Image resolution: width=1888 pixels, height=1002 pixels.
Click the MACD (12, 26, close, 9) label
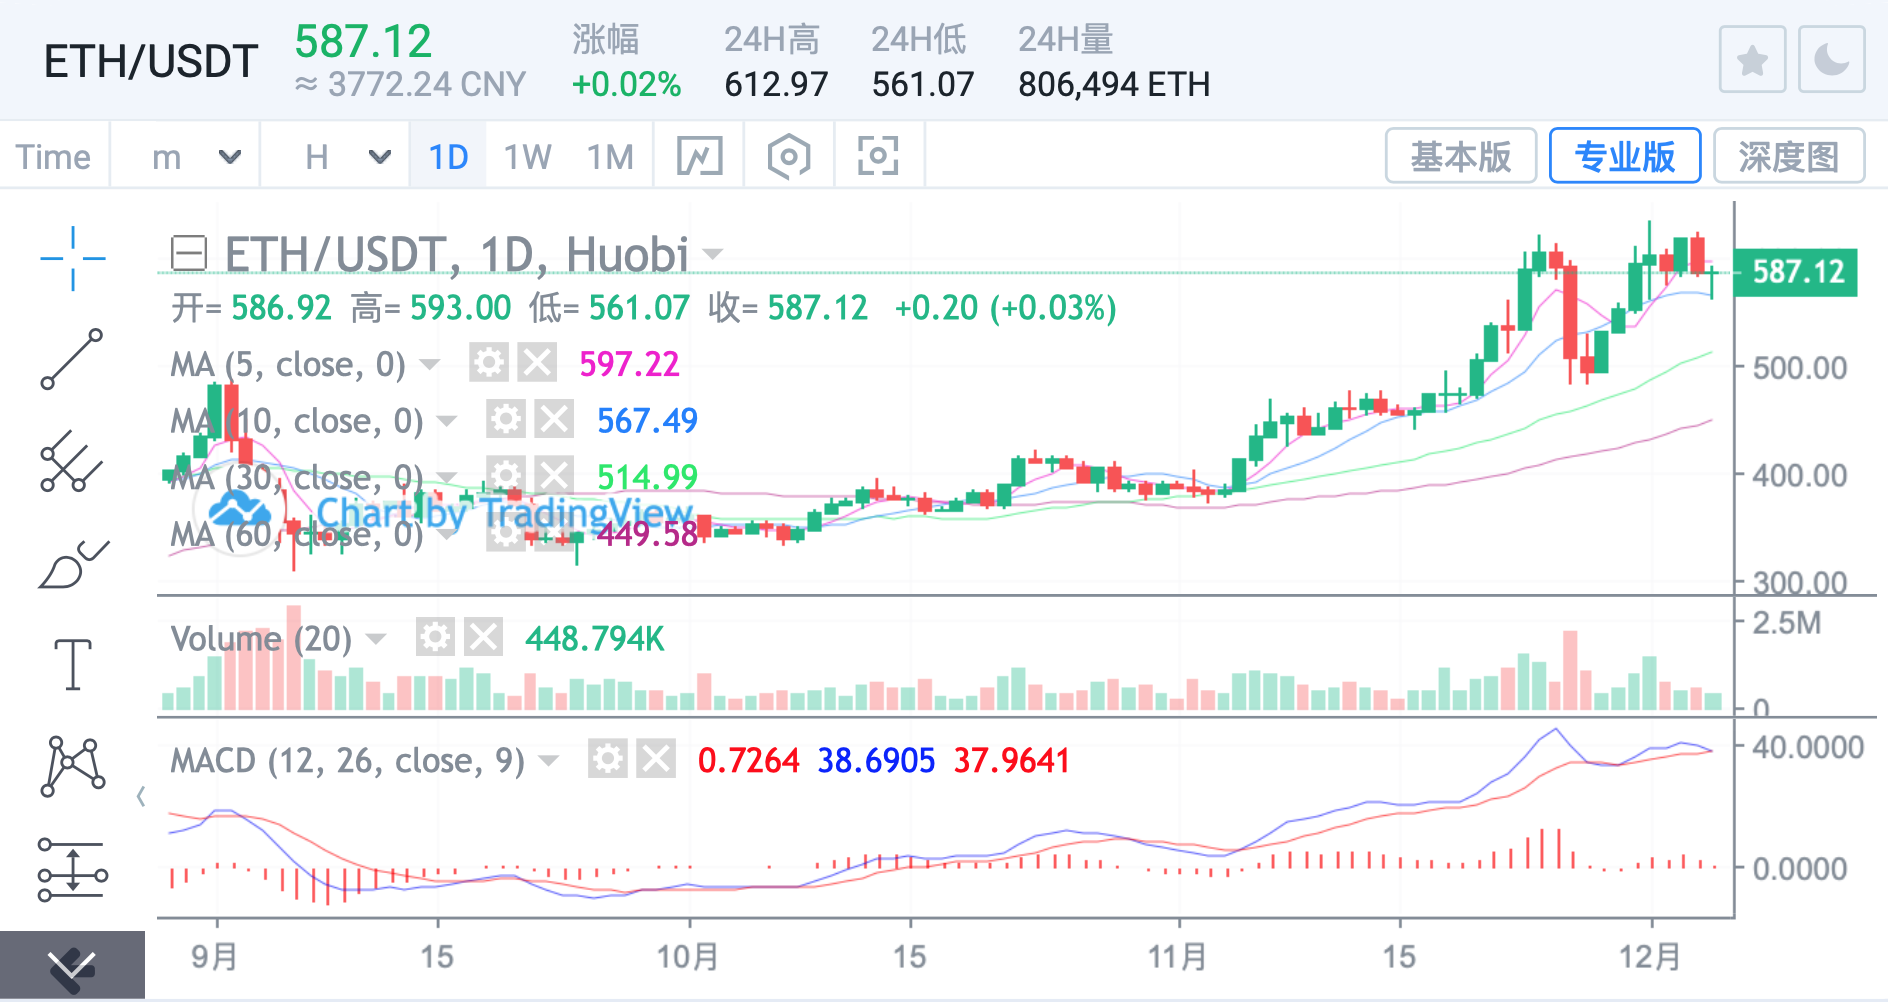[x=347, y=761]
